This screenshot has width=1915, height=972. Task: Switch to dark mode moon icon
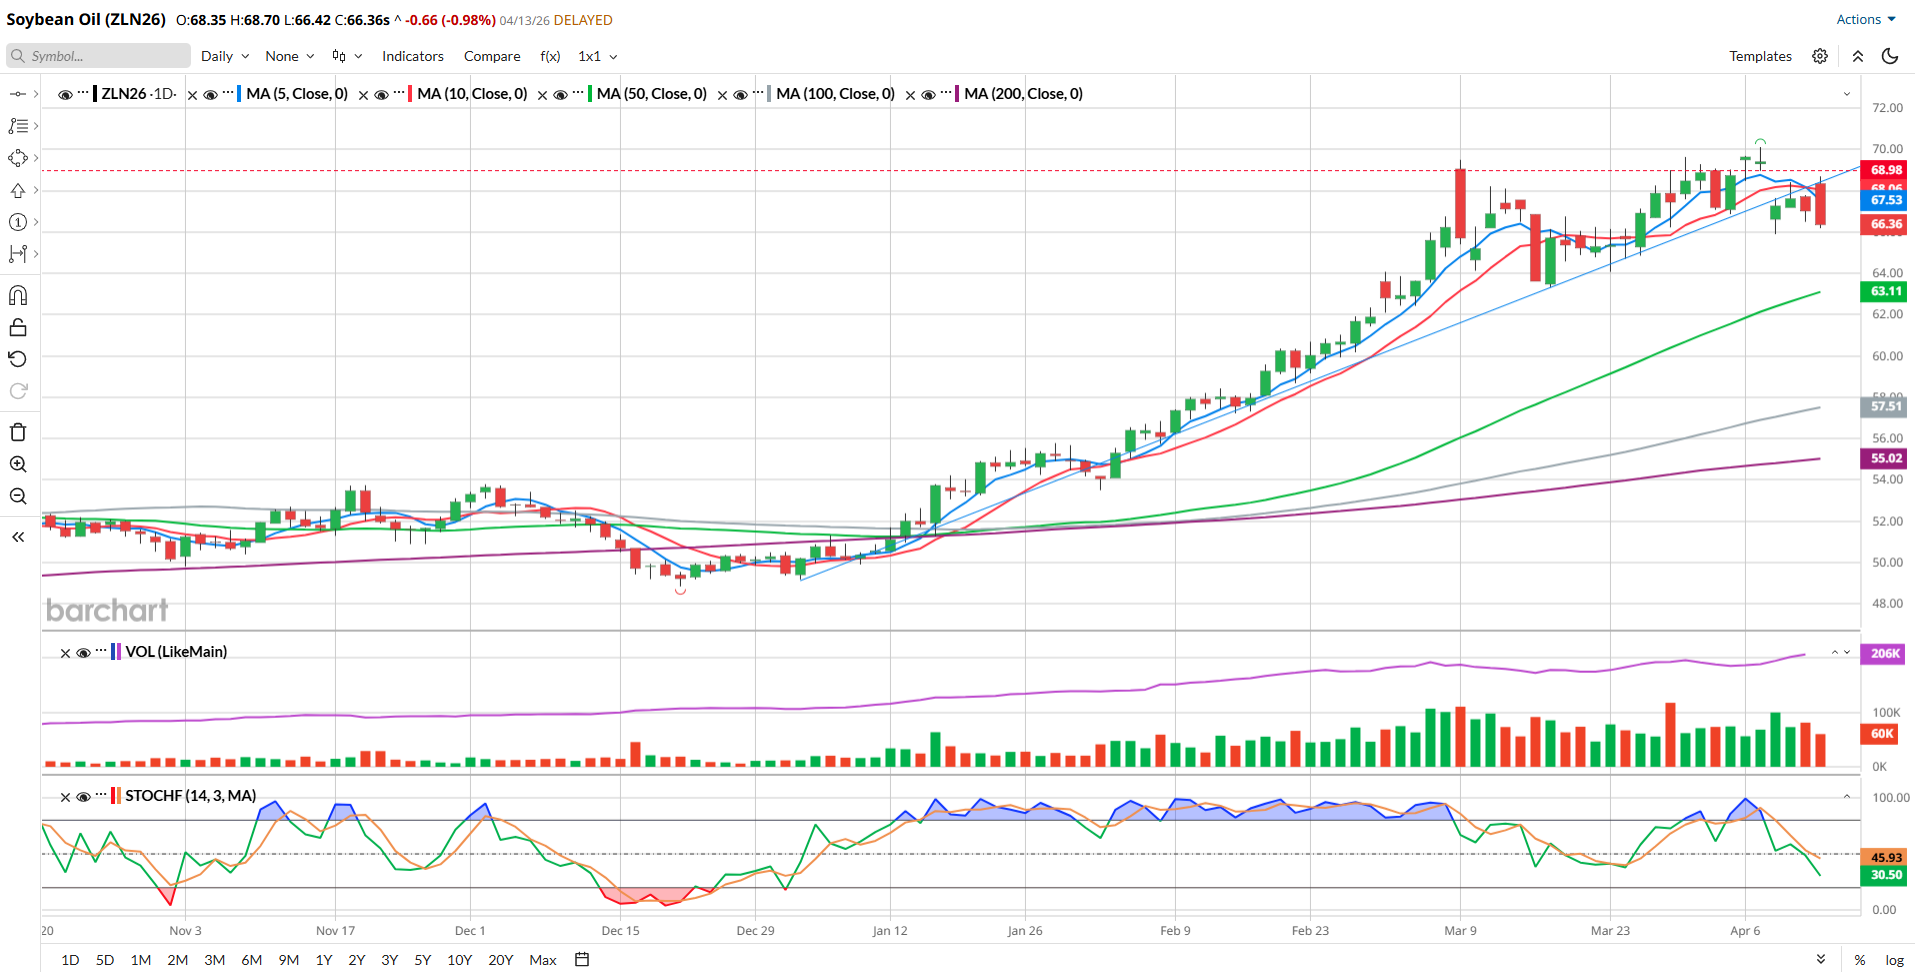click(x=1890, y=56)
